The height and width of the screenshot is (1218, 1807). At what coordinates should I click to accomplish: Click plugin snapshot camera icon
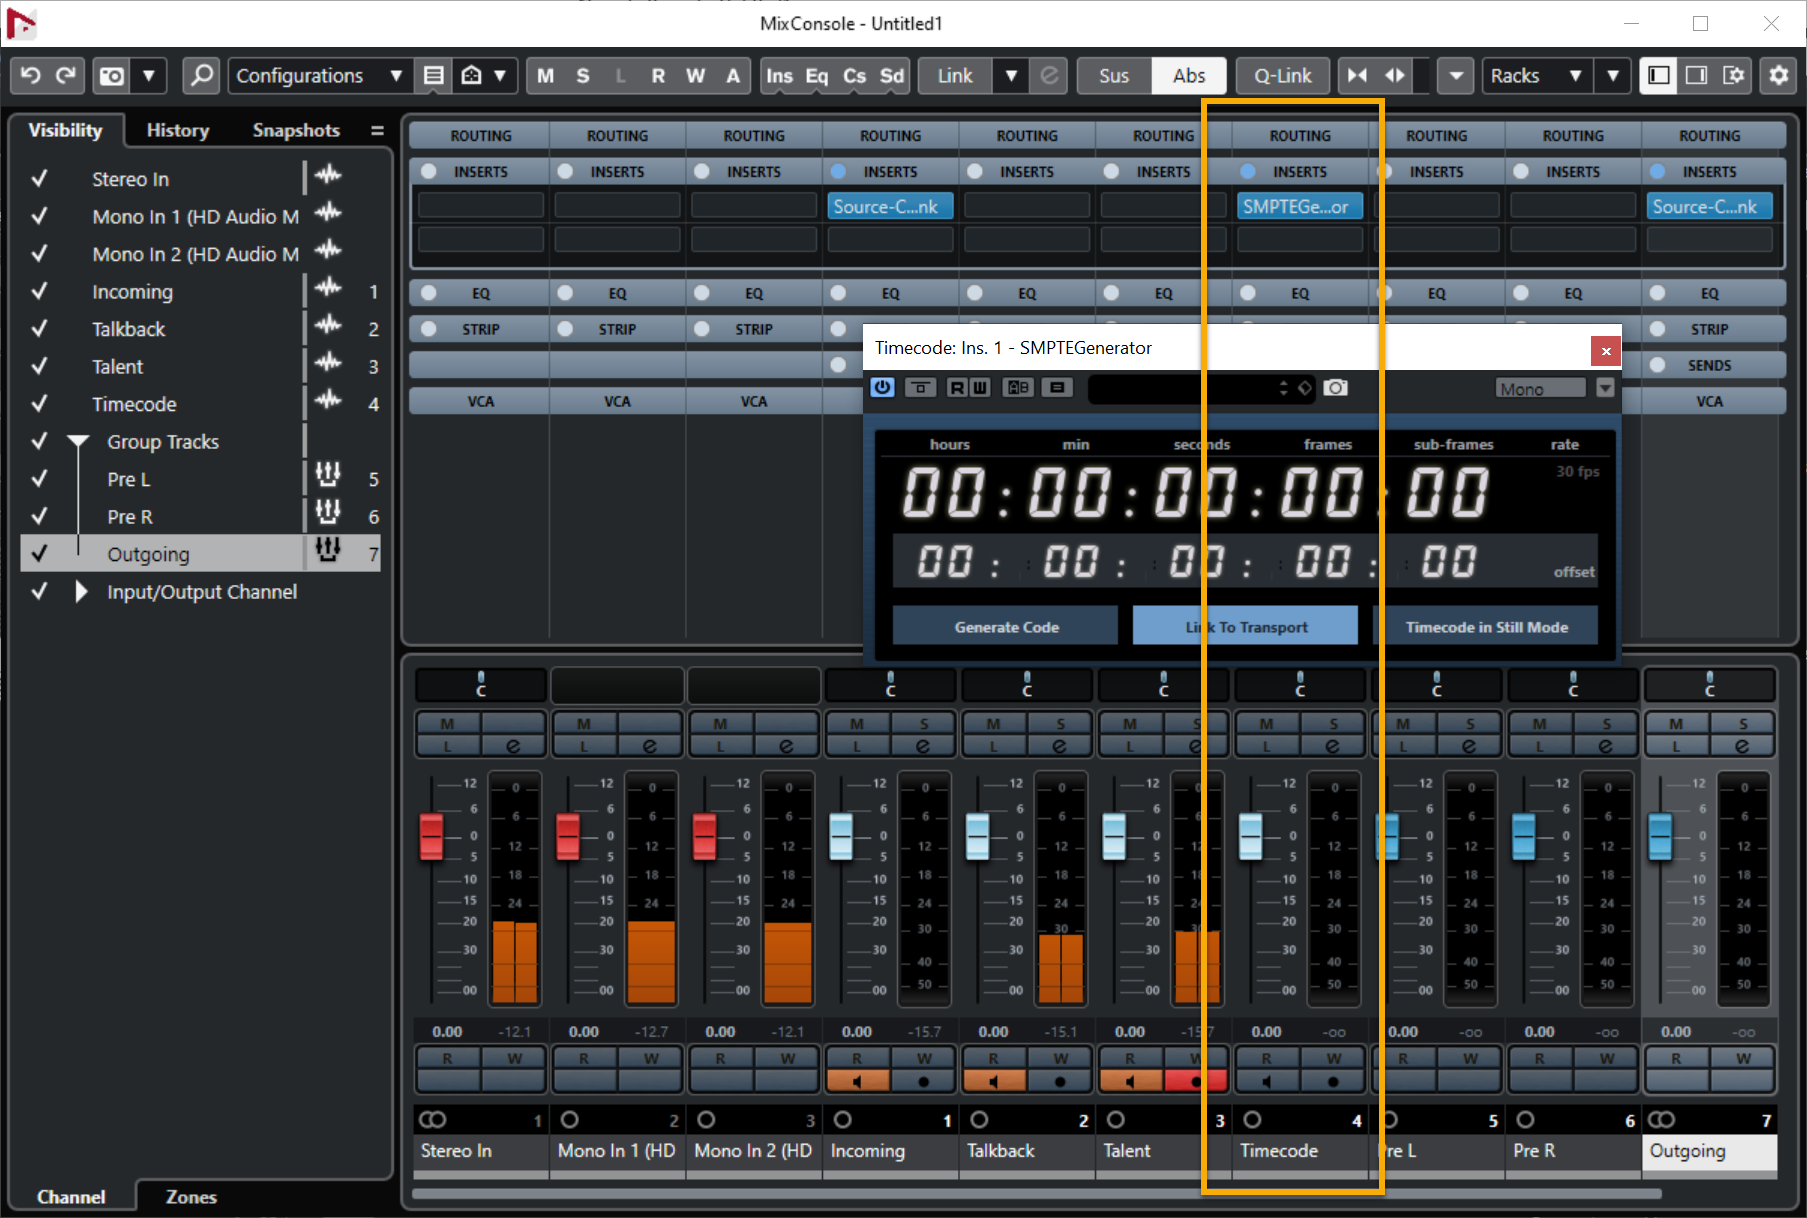pos(1335,388)
